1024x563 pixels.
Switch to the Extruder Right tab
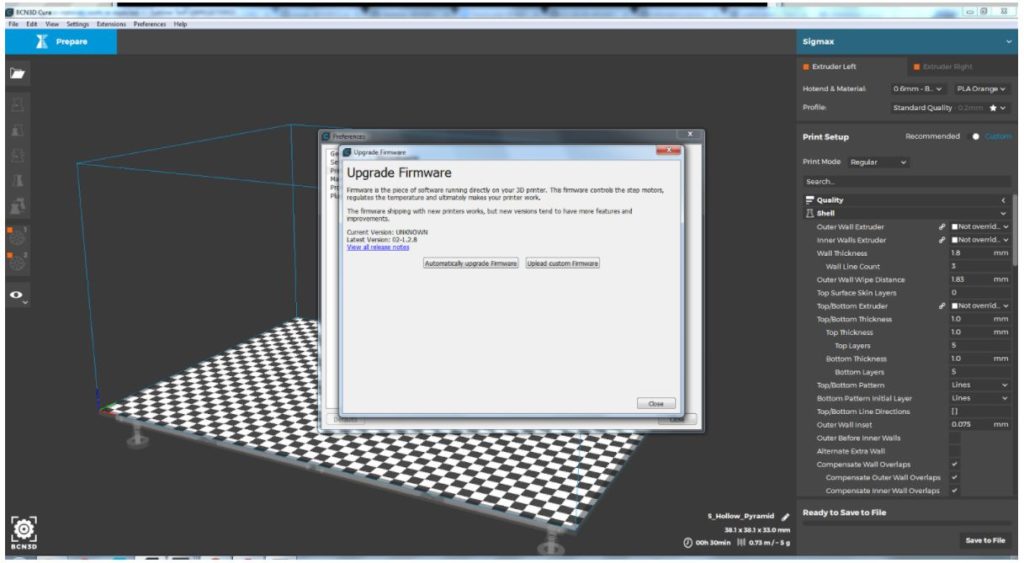coord(962,67)
